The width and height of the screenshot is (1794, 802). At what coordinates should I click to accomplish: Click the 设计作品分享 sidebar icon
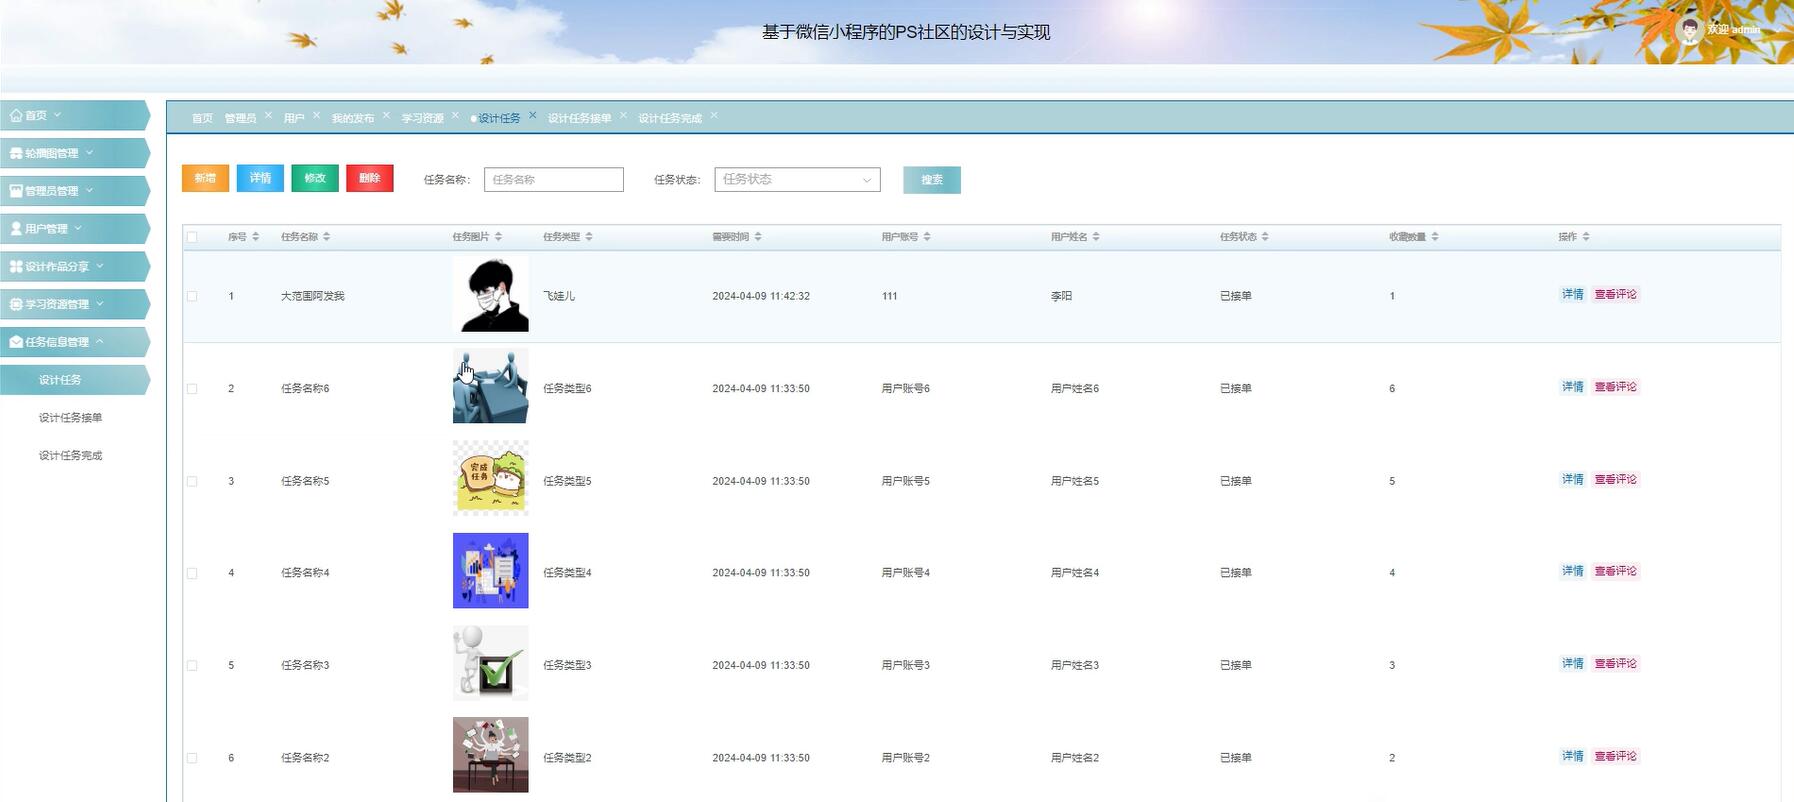click(x=16, y=267)
